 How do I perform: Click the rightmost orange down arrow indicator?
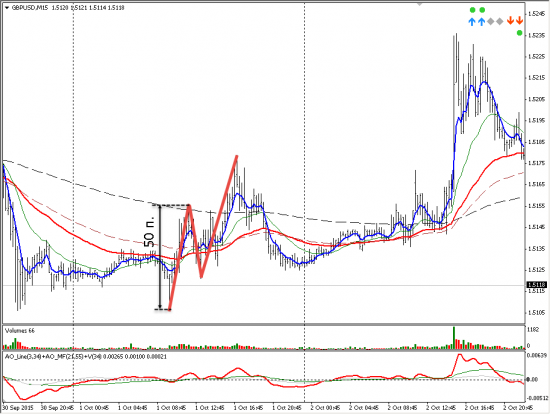519,21
